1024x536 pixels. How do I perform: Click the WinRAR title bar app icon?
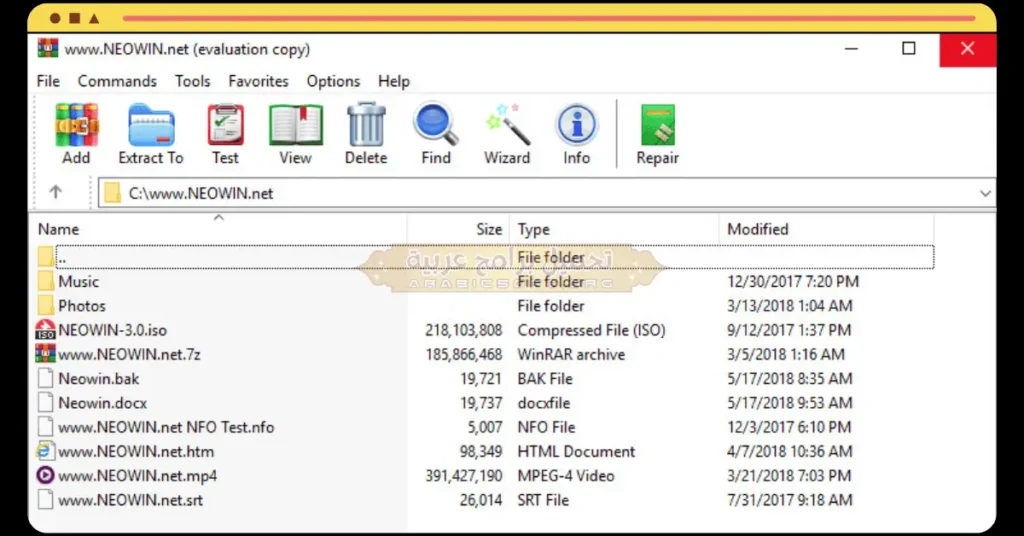click(48, 49)
